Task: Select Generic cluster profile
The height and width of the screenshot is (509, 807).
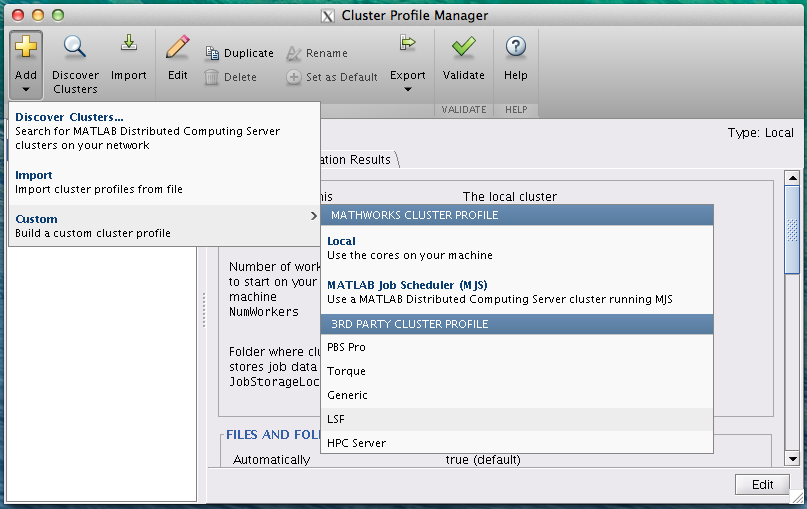Action: click(x=517, y=395)
